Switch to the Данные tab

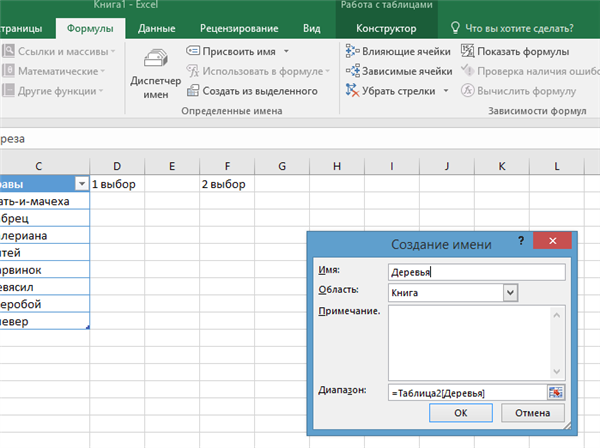[157, 28]
